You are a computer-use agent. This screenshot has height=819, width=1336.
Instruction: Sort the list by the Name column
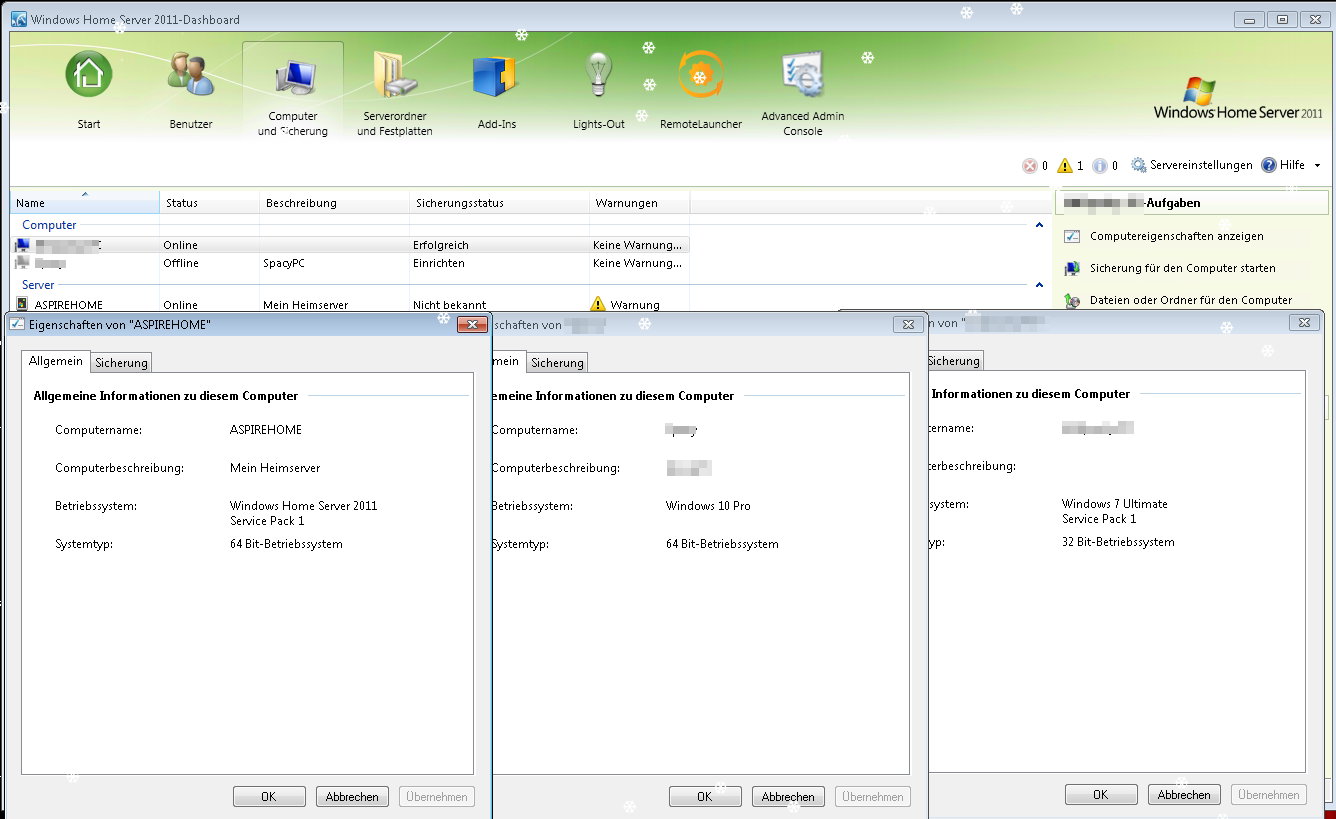coord(85,203)
